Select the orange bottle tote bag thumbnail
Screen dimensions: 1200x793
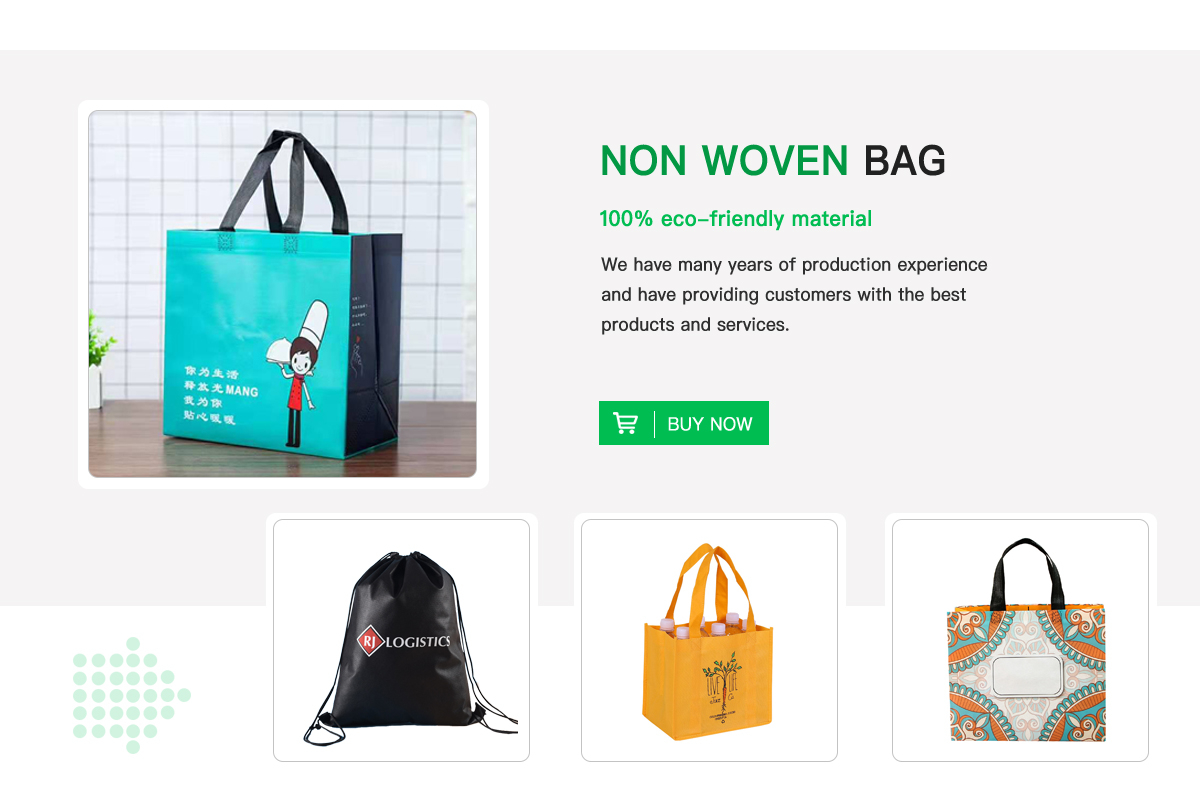(x=709, y=640)
